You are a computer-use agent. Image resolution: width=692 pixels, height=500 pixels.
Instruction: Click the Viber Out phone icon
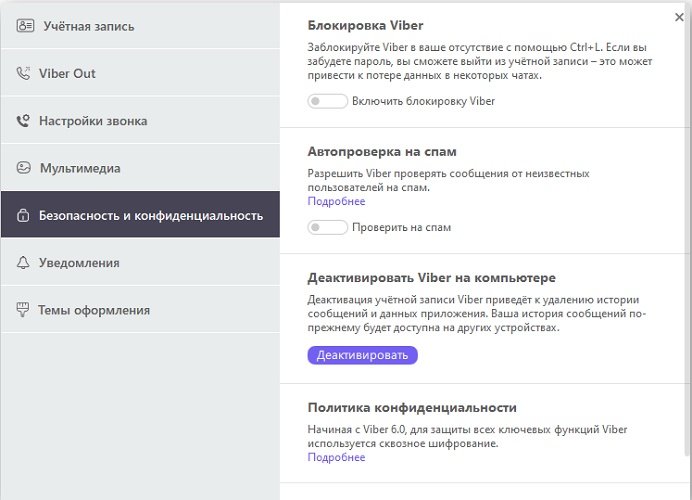pyautogui.click(x=23, y=73)
